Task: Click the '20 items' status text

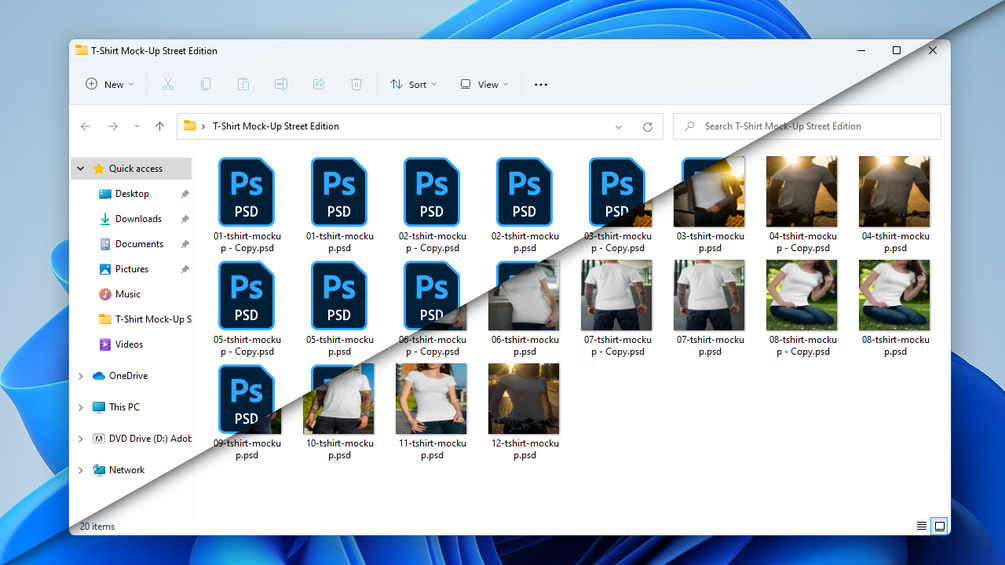Action: coord(97,527)
